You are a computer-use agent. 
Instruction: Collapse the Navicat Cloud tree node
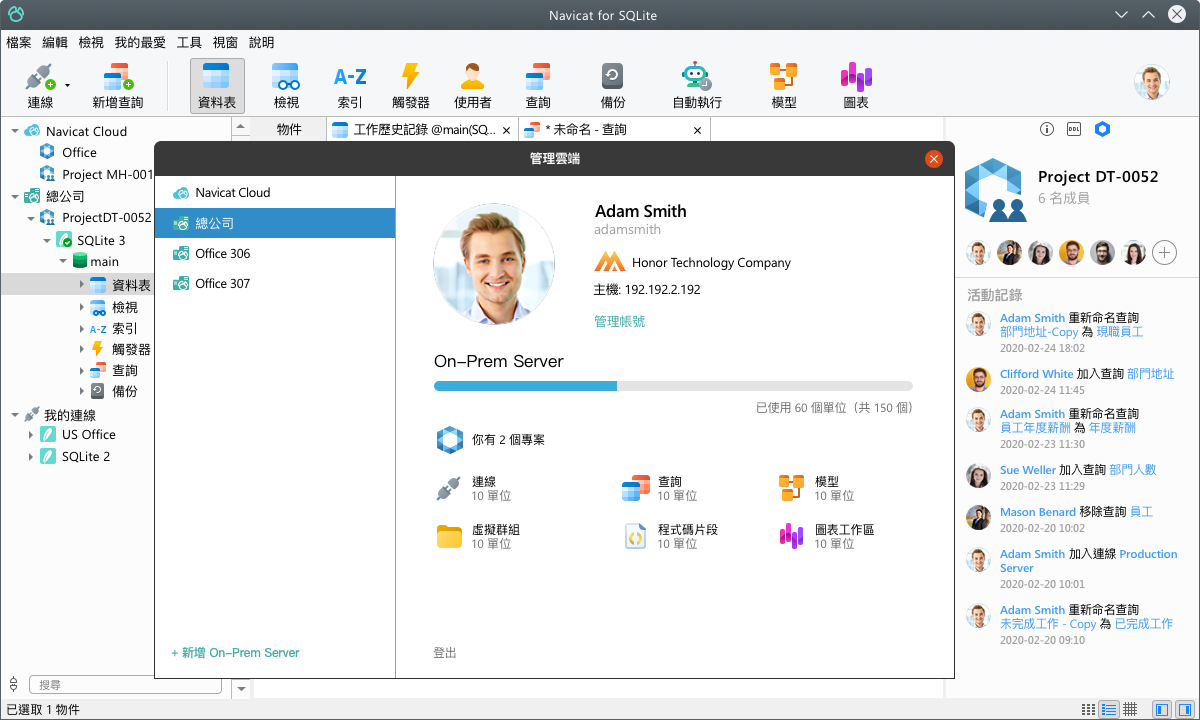15,131
